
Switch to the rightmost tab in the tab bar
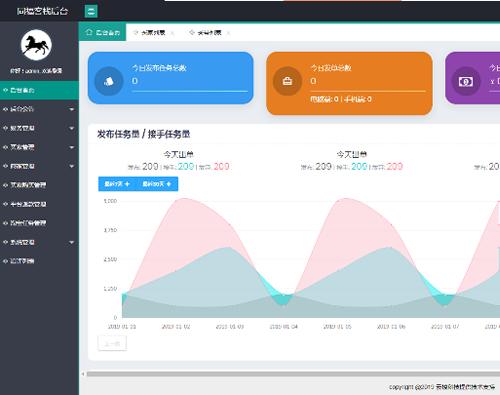coord(206,32)
